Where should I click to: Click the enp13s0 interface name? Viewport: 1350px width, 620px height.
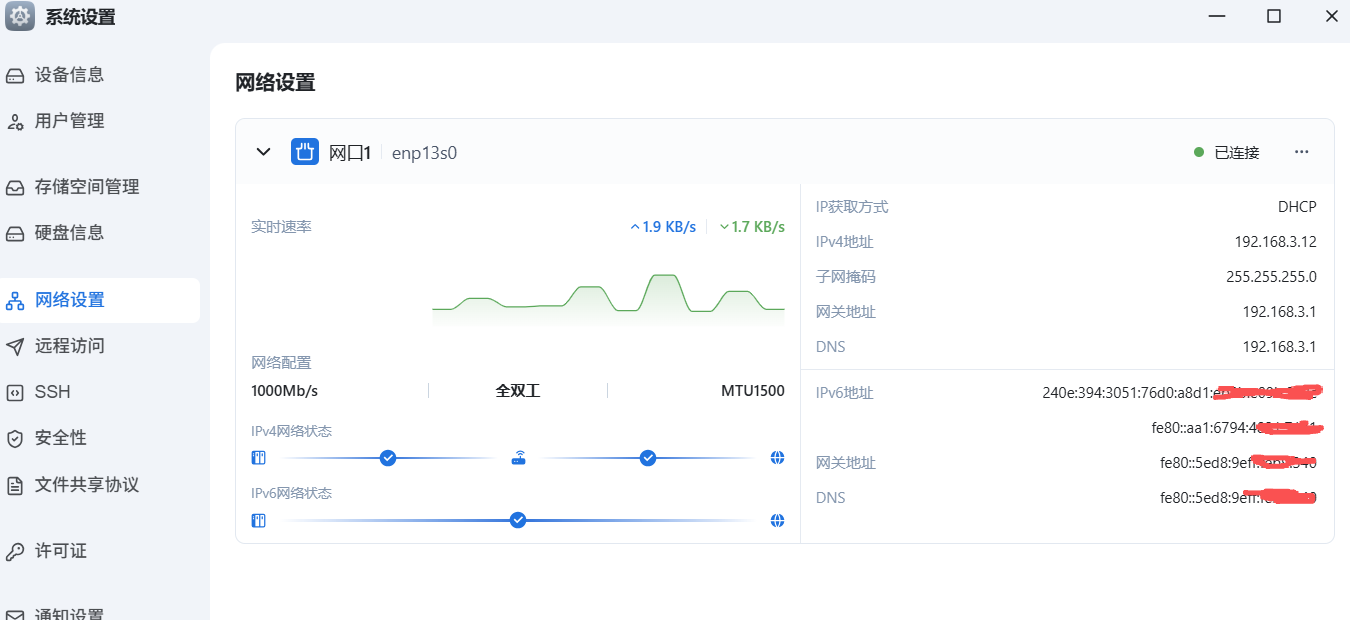[424, 153]
